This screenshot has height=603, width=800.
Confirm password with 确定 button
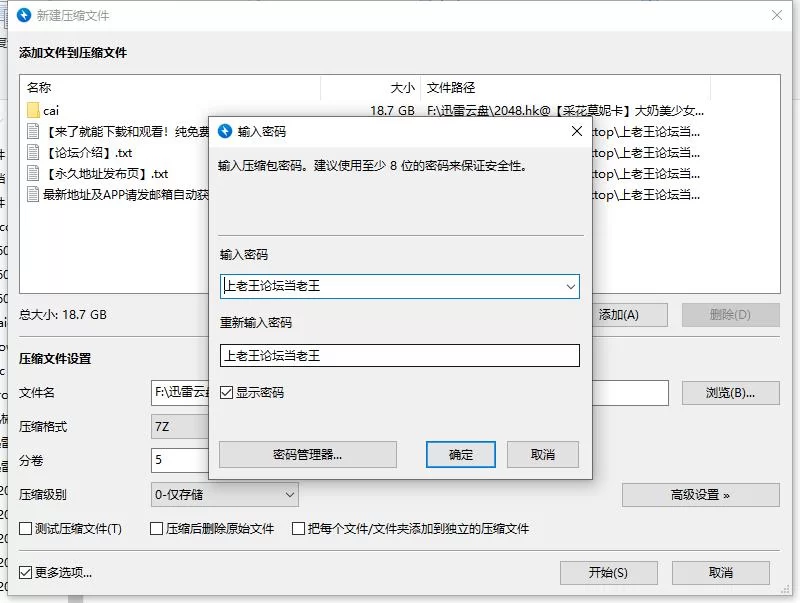(x=461, y=455)
